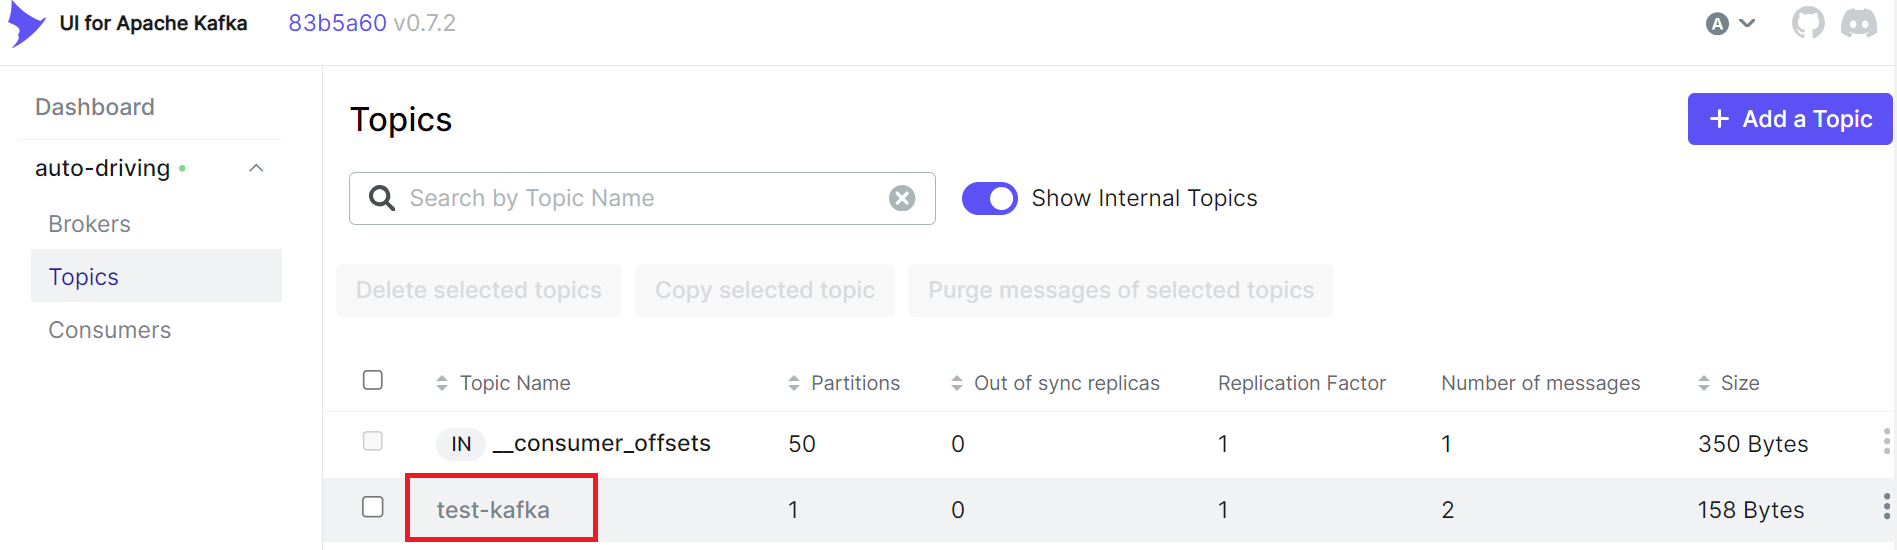Sort topics by Size column
Viewport: 1897px width, 550px height.
1739,383
